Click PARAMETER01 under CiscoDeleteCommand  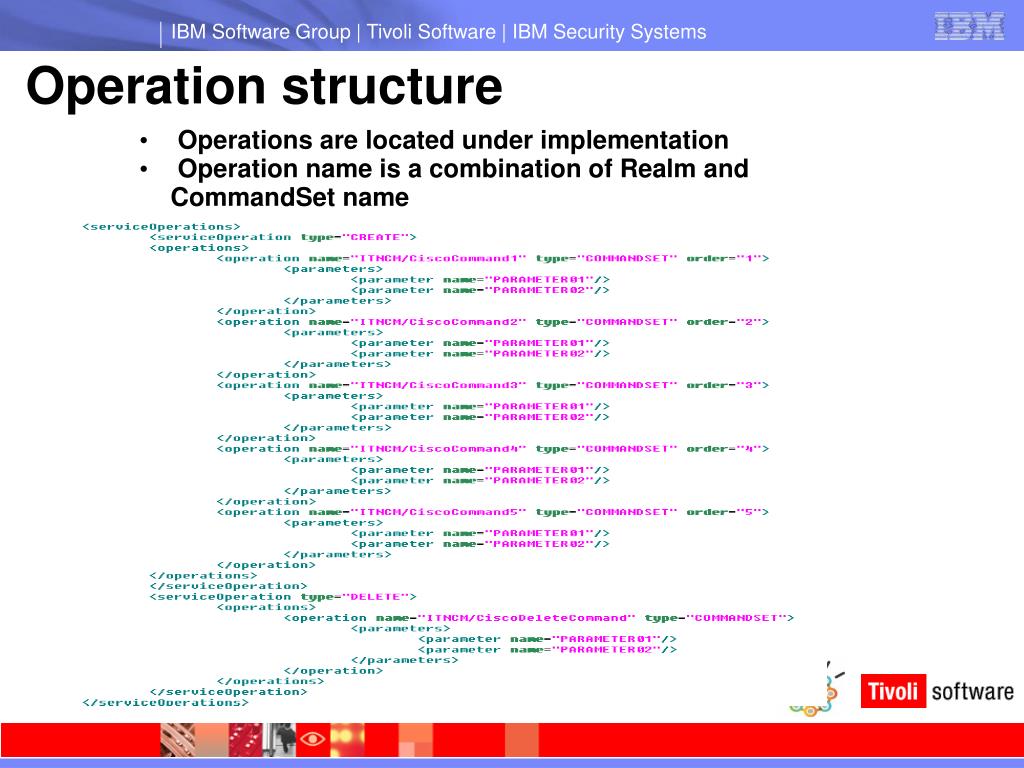coord(547,639)
